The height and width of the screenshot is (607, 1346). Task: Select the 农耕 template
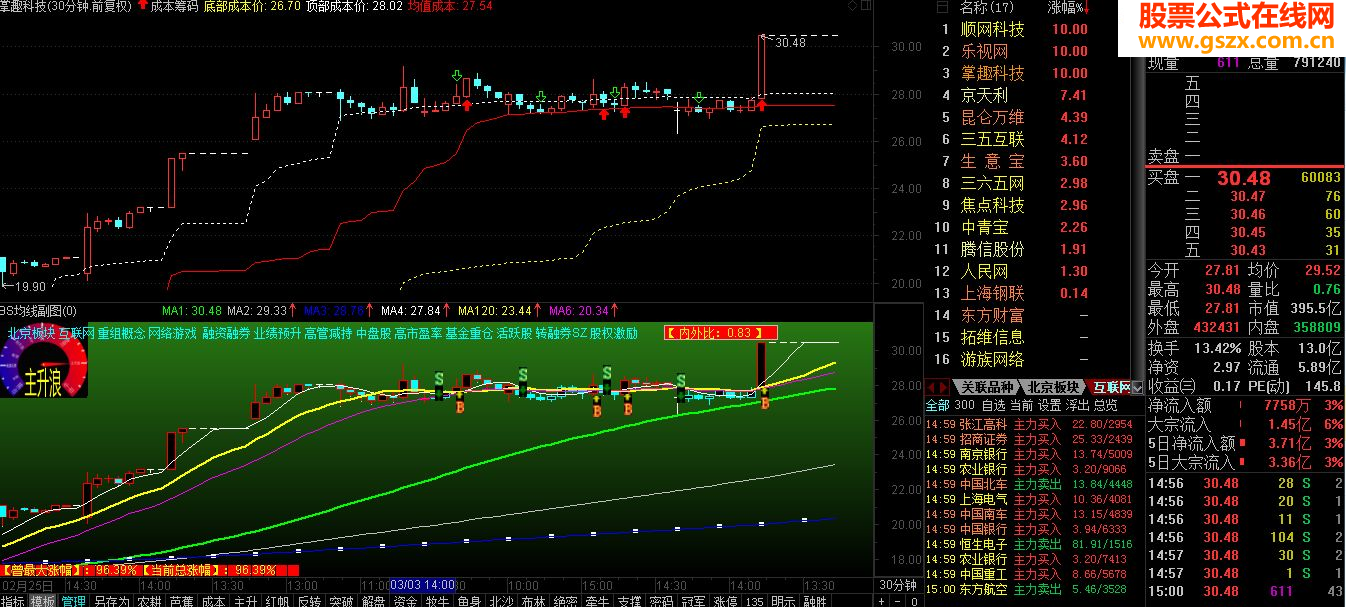pos(150,601)
